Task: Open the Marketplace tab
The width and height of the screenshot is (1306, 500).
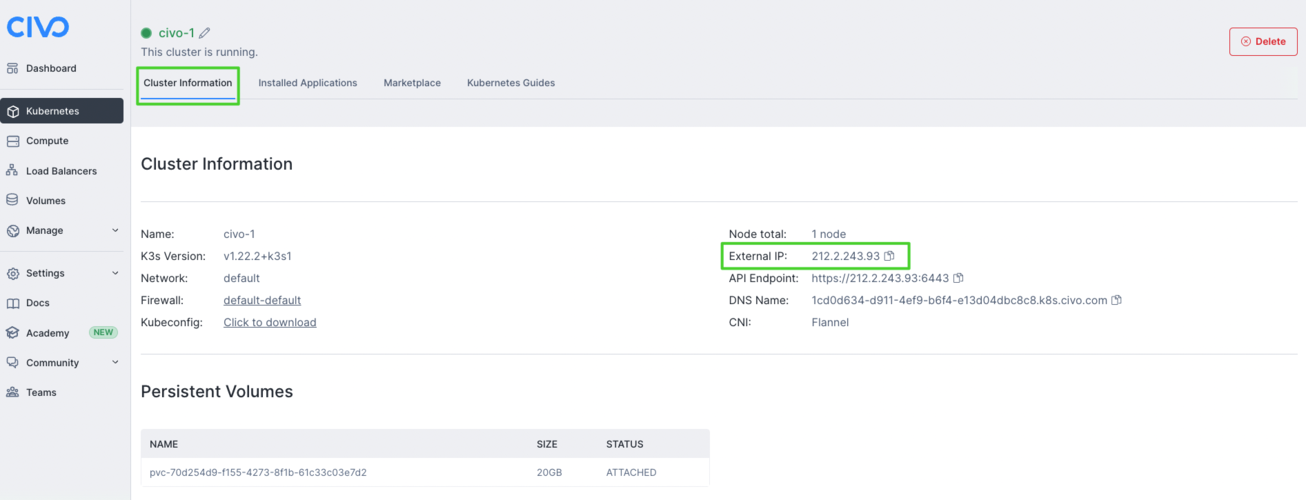Action: (412, 83)
